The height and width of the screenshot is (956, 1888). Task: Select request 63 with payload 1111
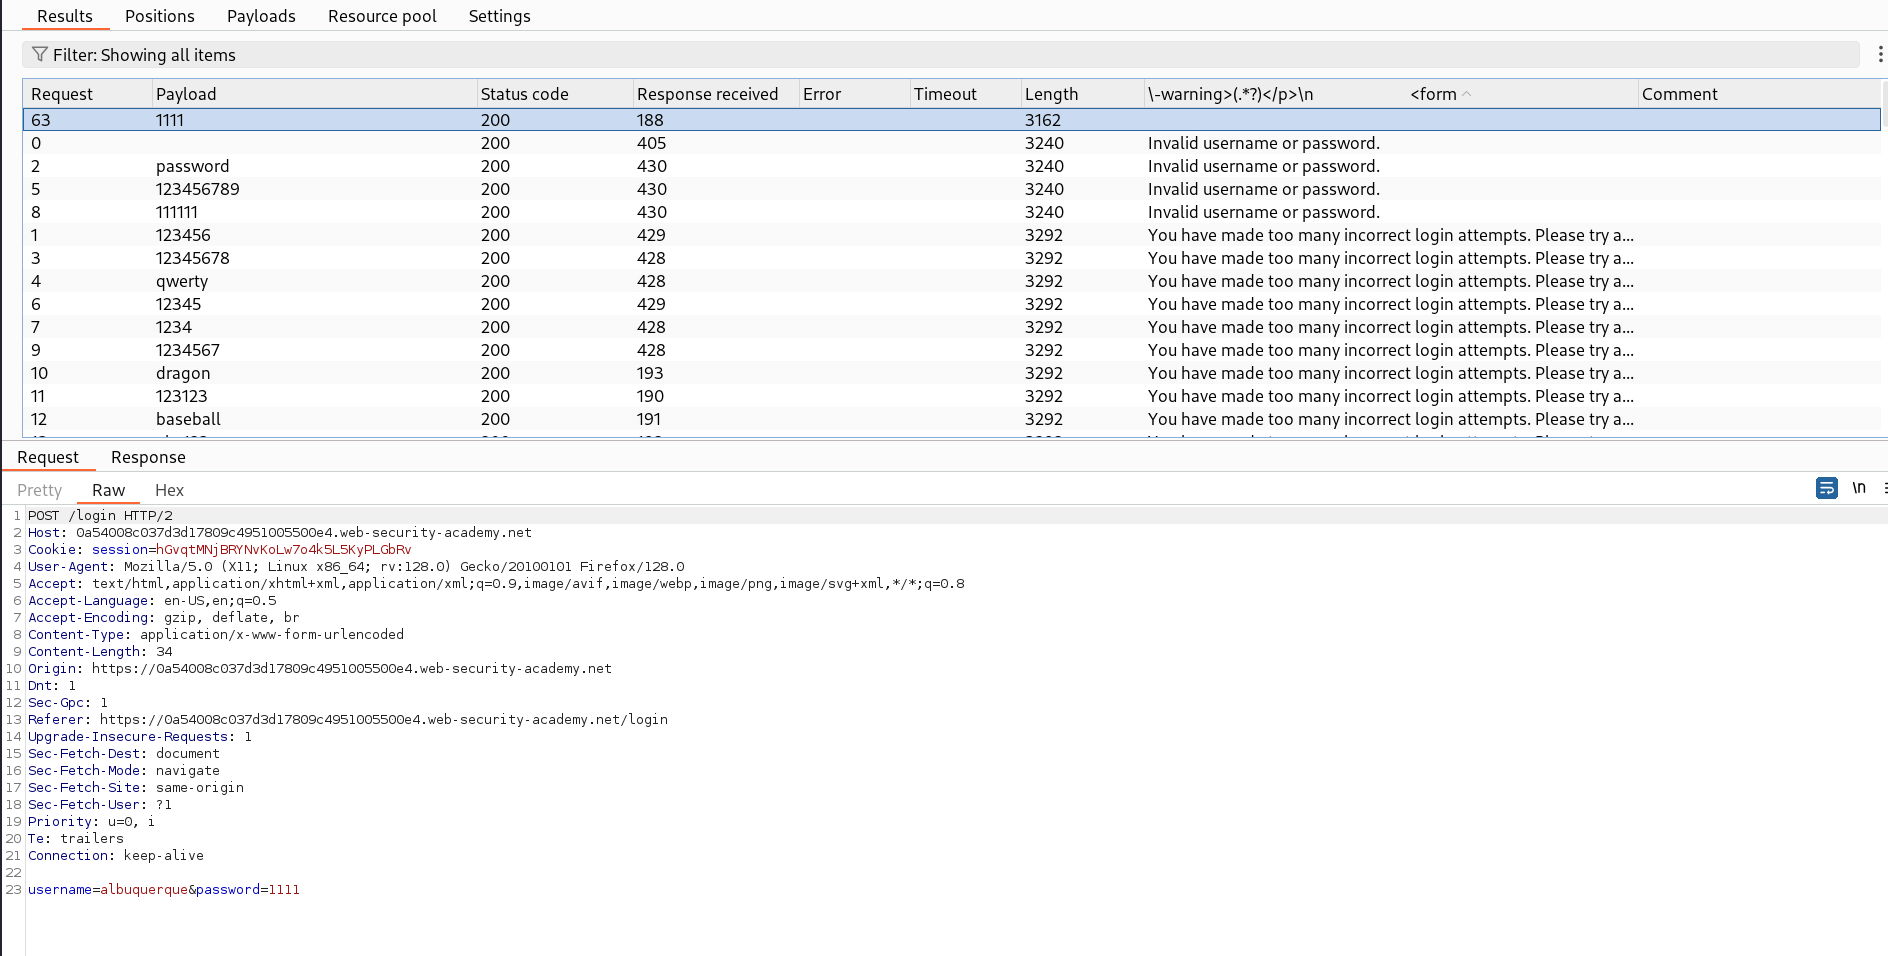click(x=170, y=119)
